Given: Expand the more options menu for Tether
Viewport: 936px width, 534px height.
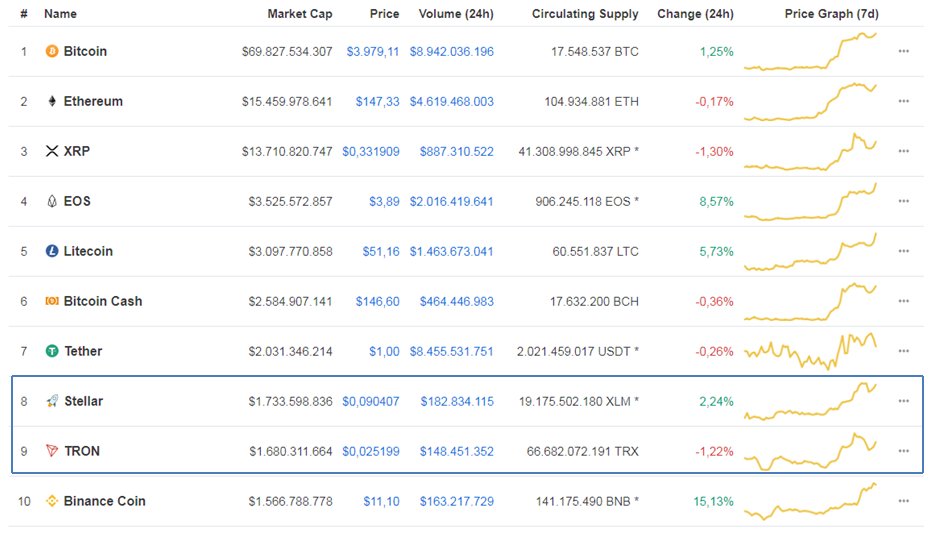Looking at the screenshot, I should [x=903, y=351].
